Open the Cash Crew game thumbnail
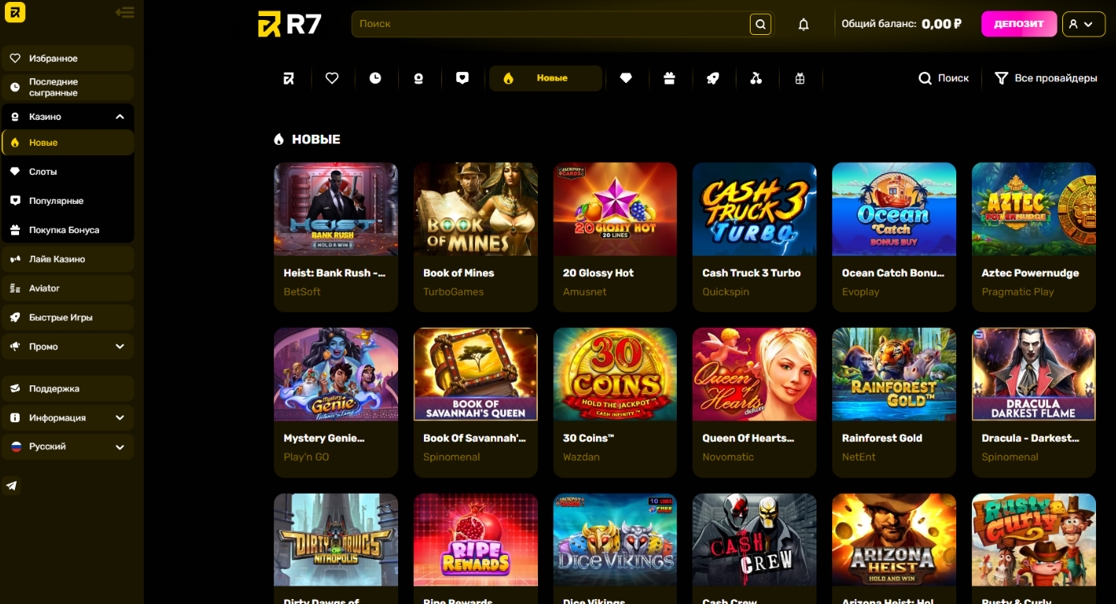This screenshot has width=1116, height=604. tap(754, 540)
